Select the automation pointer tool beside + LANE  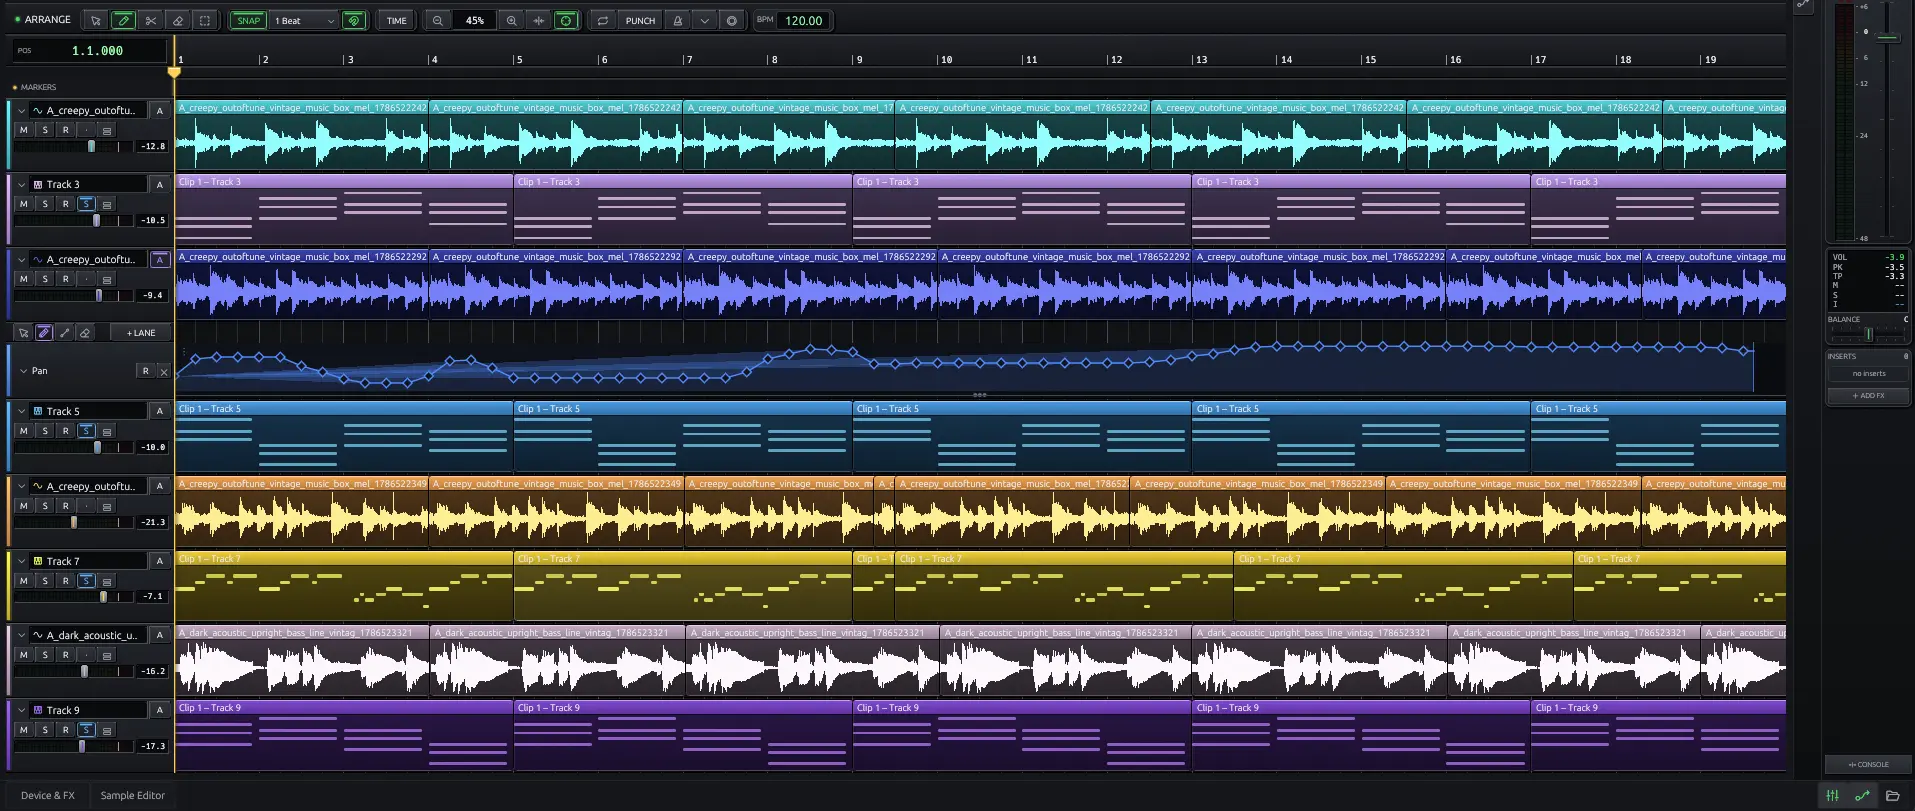coord(24,333)
